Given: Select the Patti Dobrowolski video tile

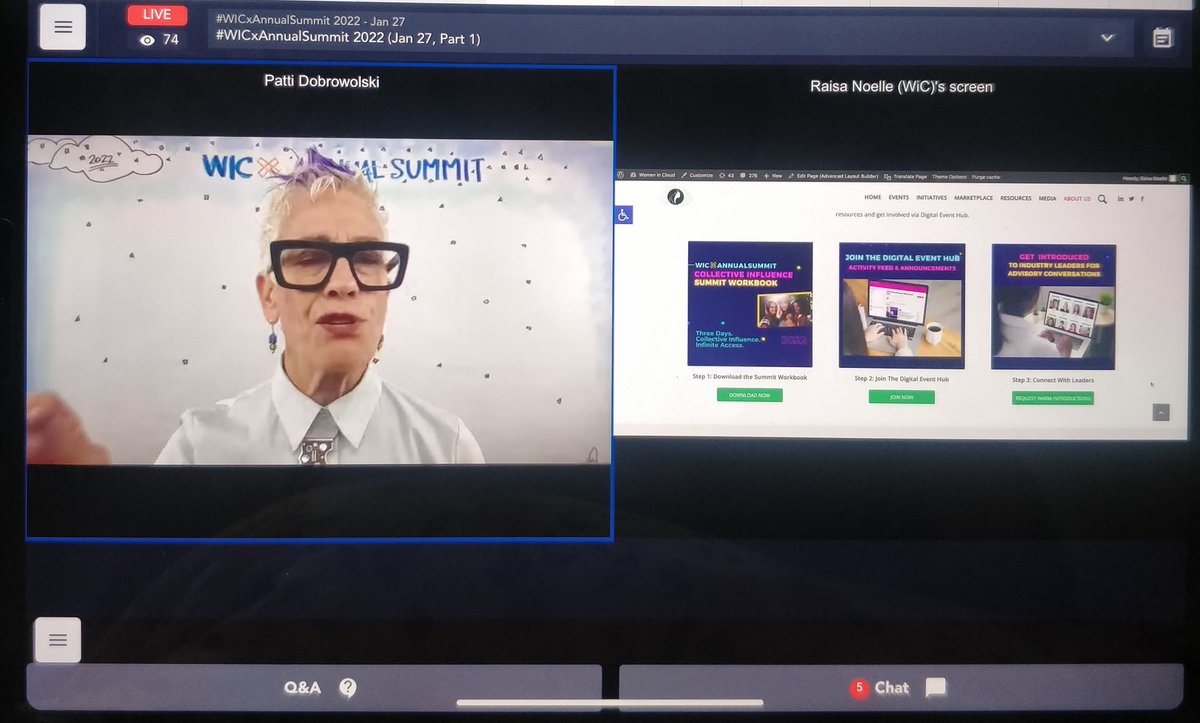Looking at the screenshot, I should [320, 303].
